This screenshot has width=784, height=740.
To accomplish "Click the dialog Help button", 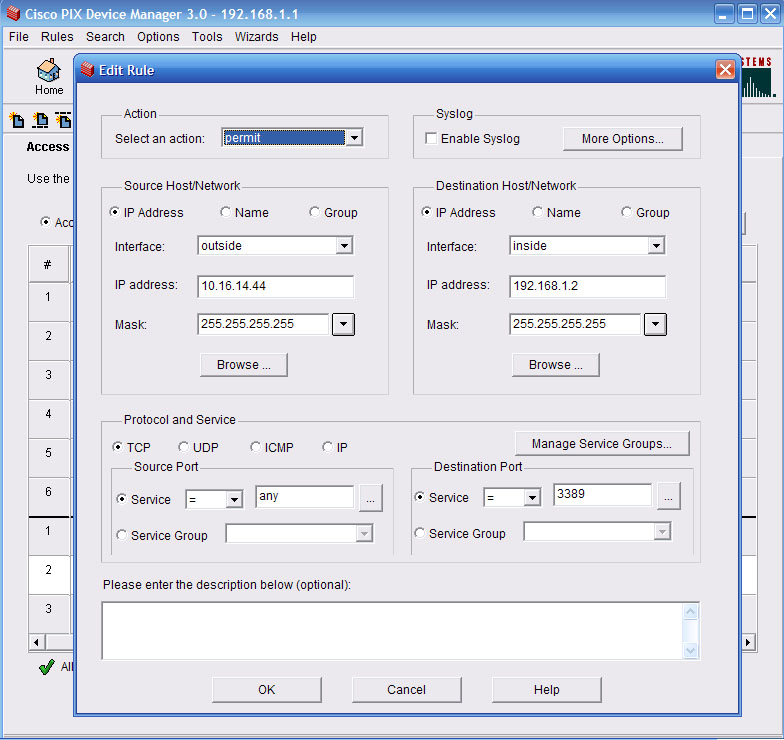I will [x=546, y=690].
